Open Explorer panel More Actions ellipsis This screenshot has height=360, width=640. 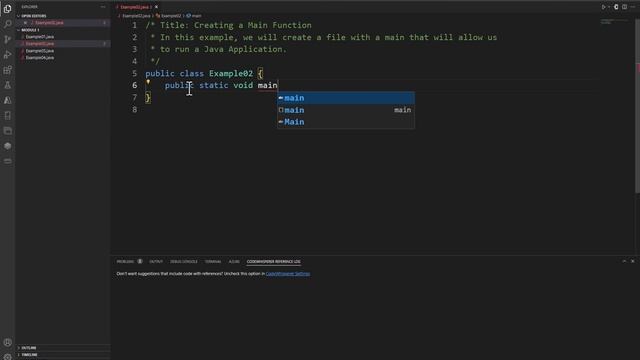pyautogui.click(x=103, y=7)
